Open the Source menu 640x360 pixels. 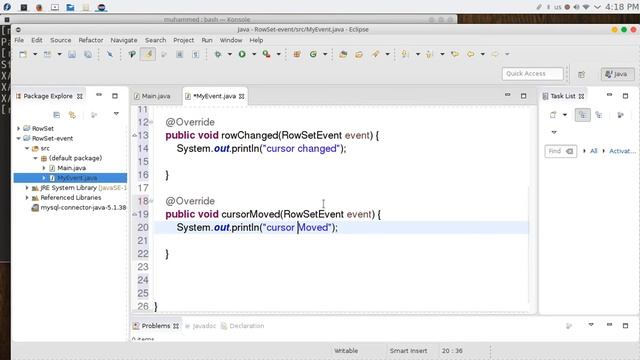60,40
